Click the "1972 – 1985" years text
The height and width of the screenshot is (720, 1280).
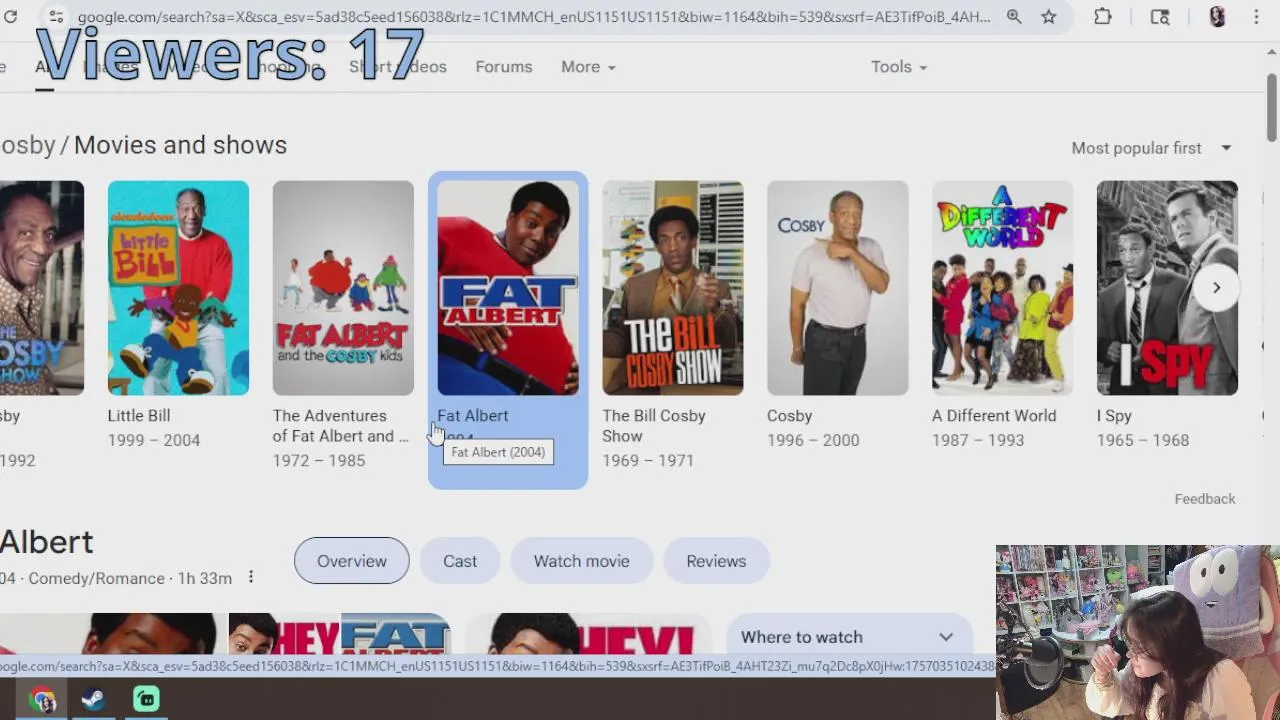pyautogui.click(x=319, y=461)
